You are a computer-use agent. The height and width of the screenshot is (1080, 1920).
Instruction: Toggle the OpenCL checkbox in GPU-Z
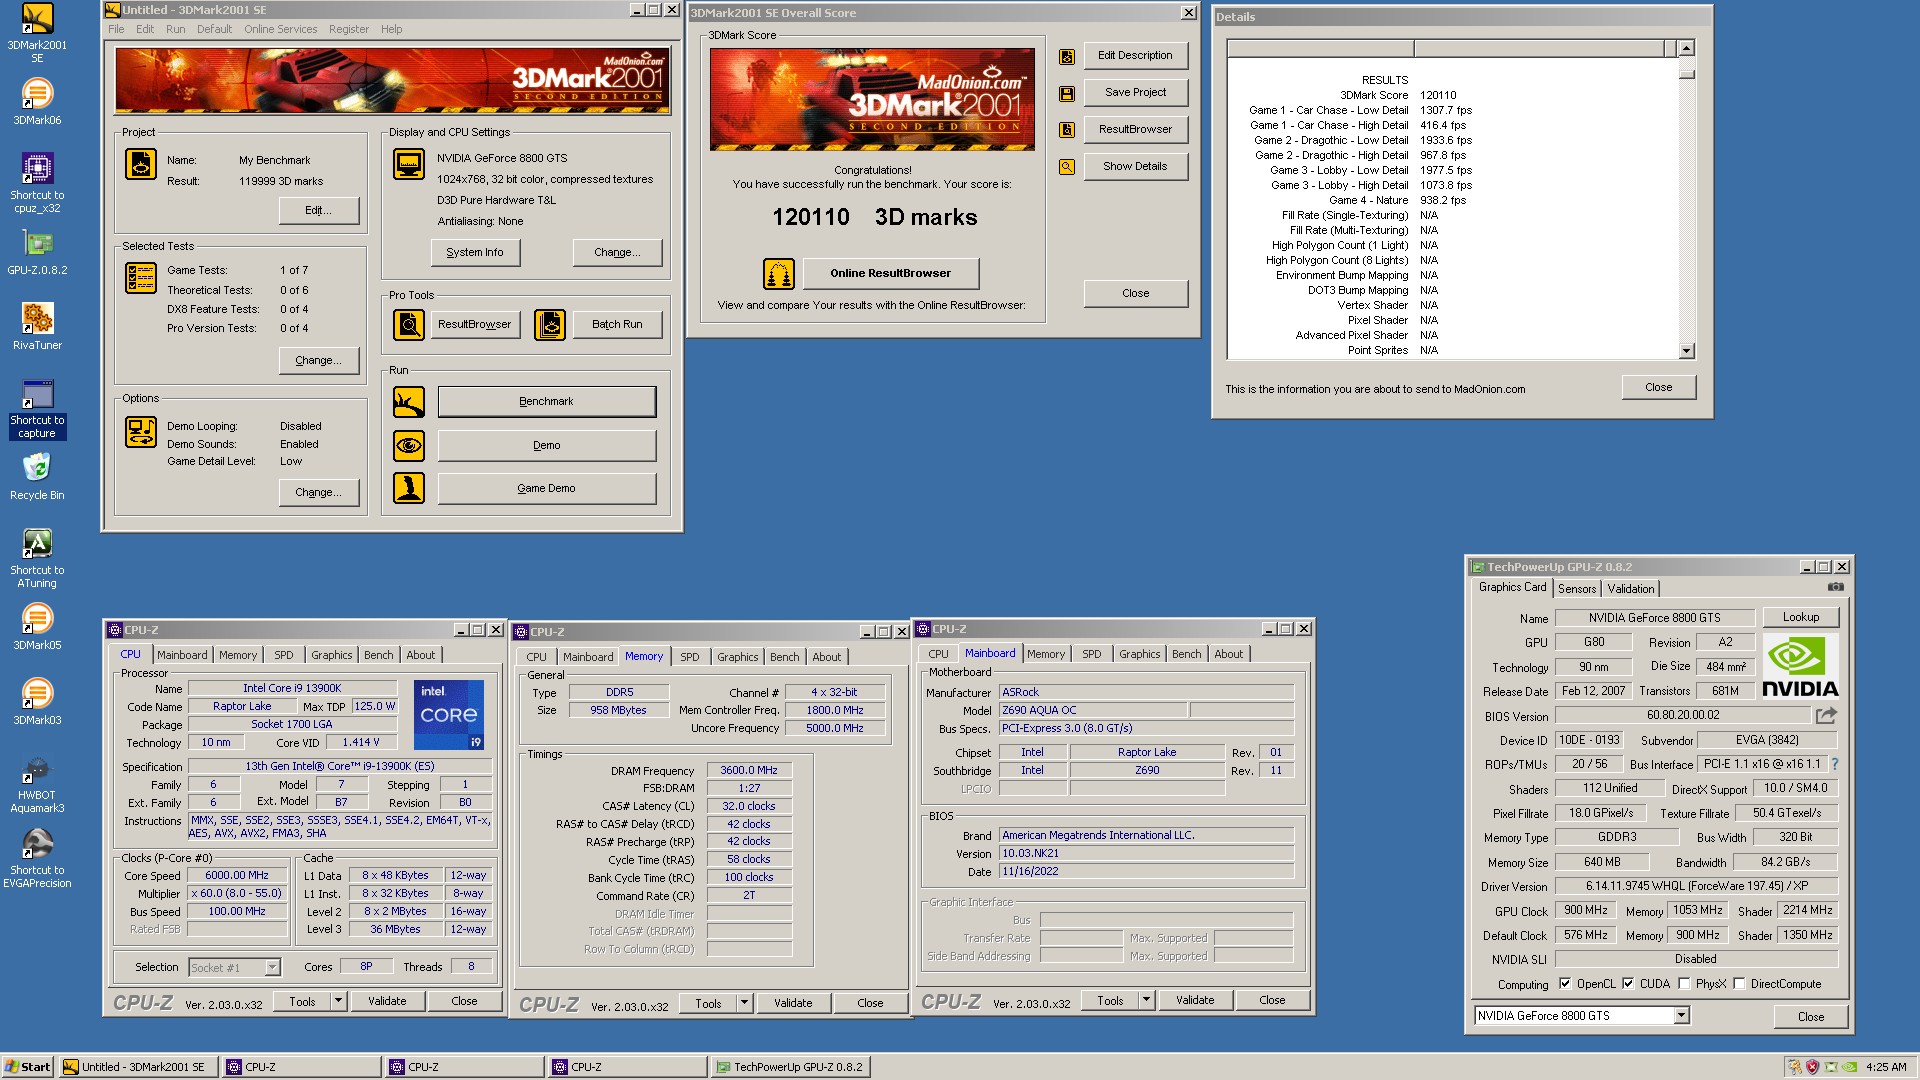(1565, 983)
